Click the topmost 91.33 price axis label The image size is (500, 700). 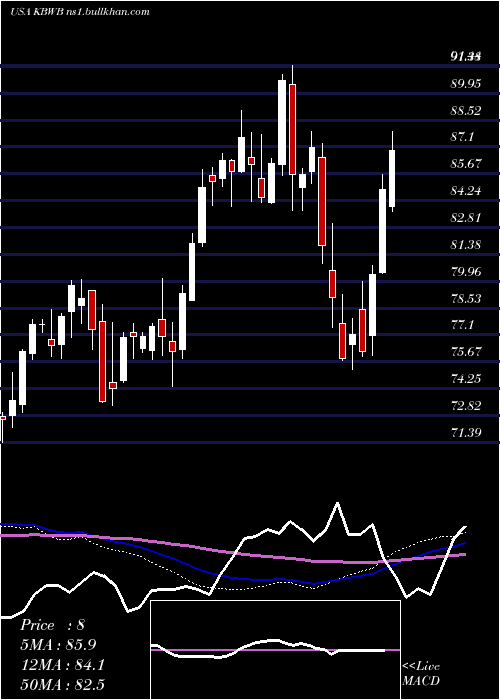click(x=466, y=57)
